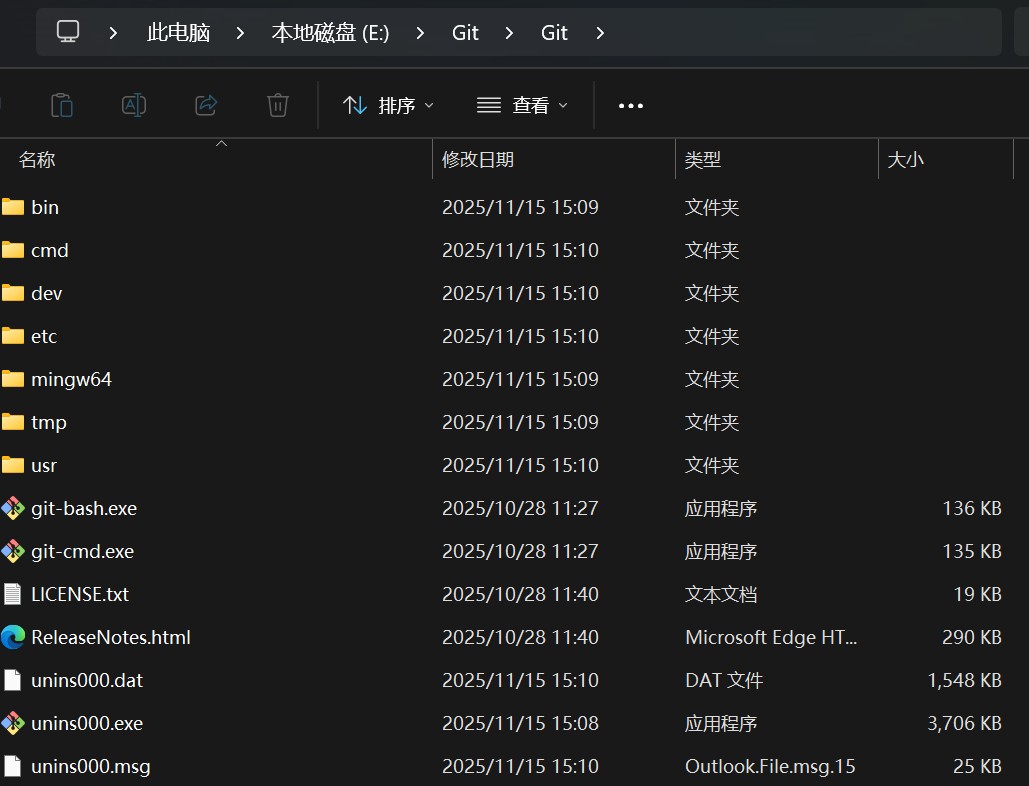Click the rename icon in toolbar

(x=134, y=105)
